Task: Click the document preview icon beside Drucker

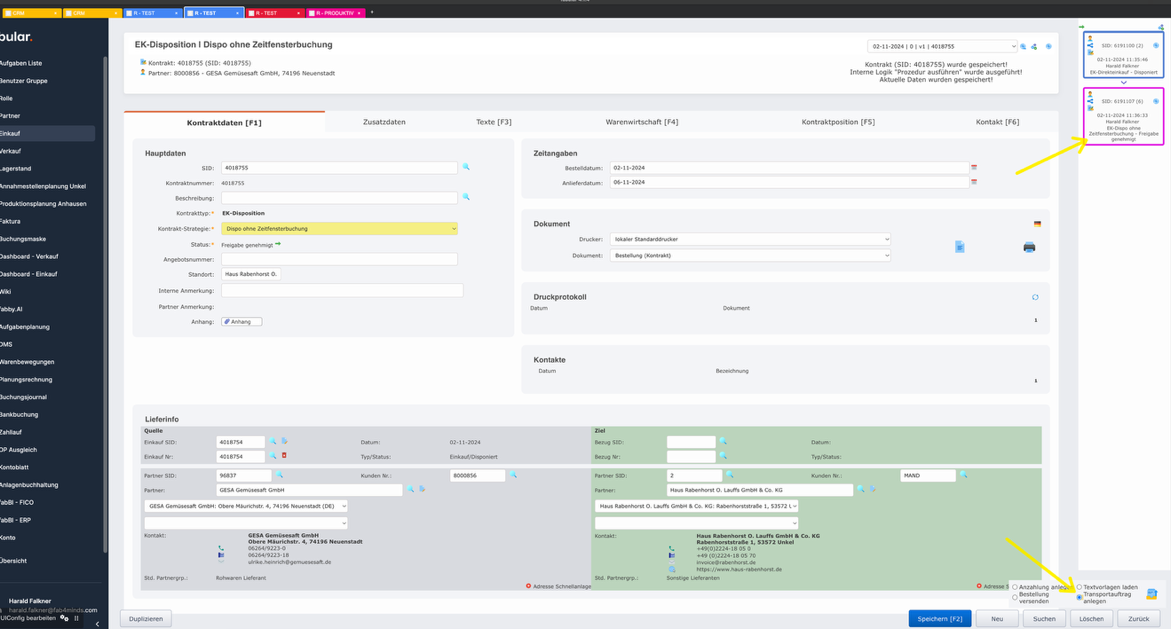Action: coord(959,247)
